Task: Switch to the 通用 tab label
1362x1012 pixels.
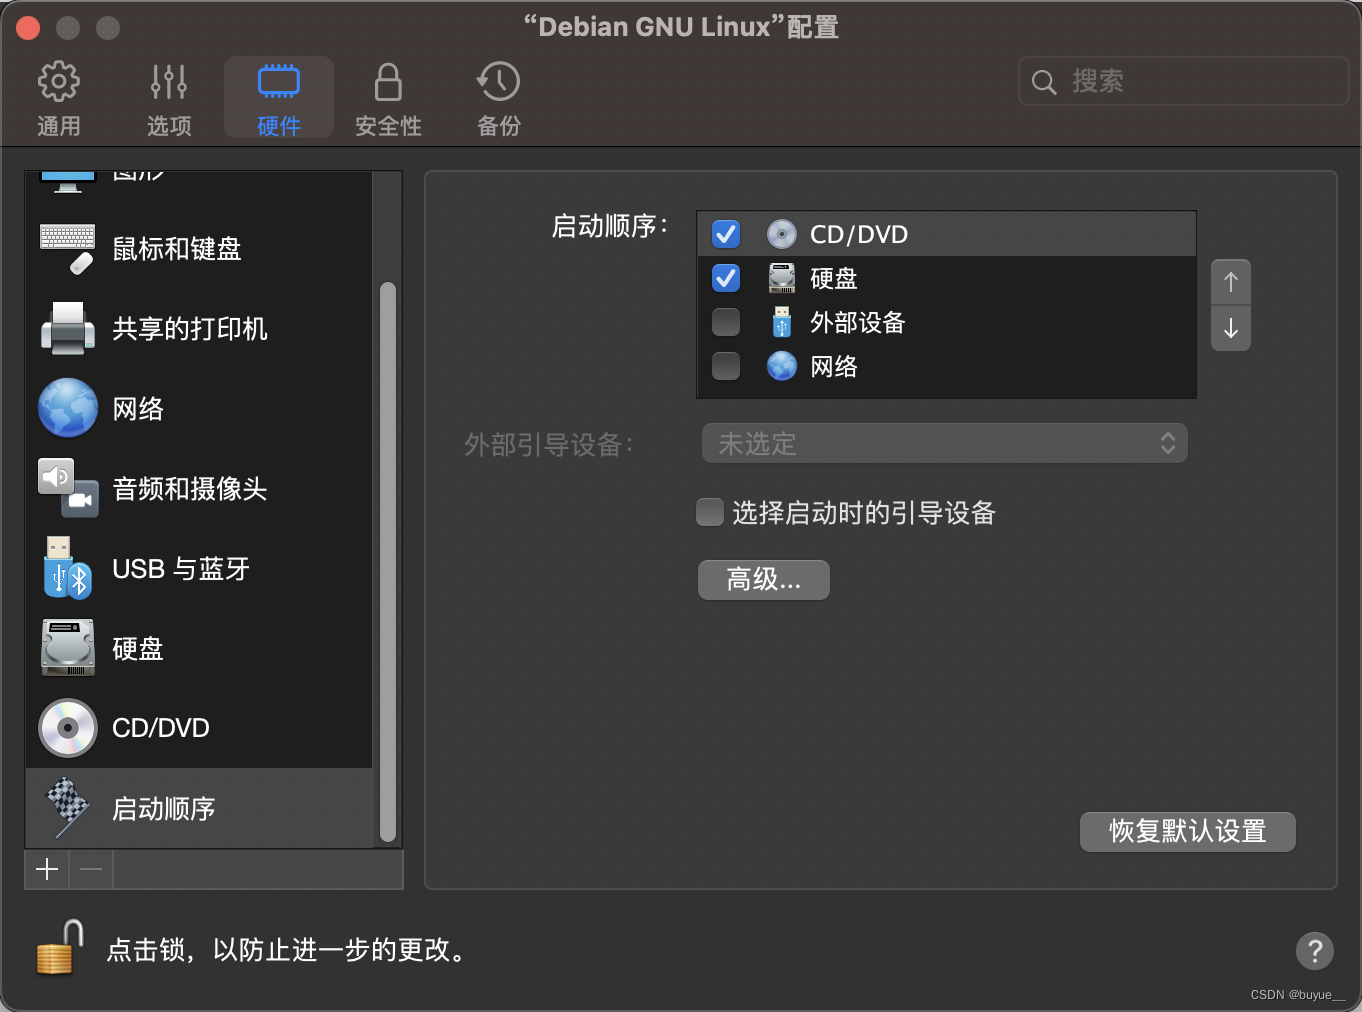Action: pyautogui.click(x=59, y=126)
